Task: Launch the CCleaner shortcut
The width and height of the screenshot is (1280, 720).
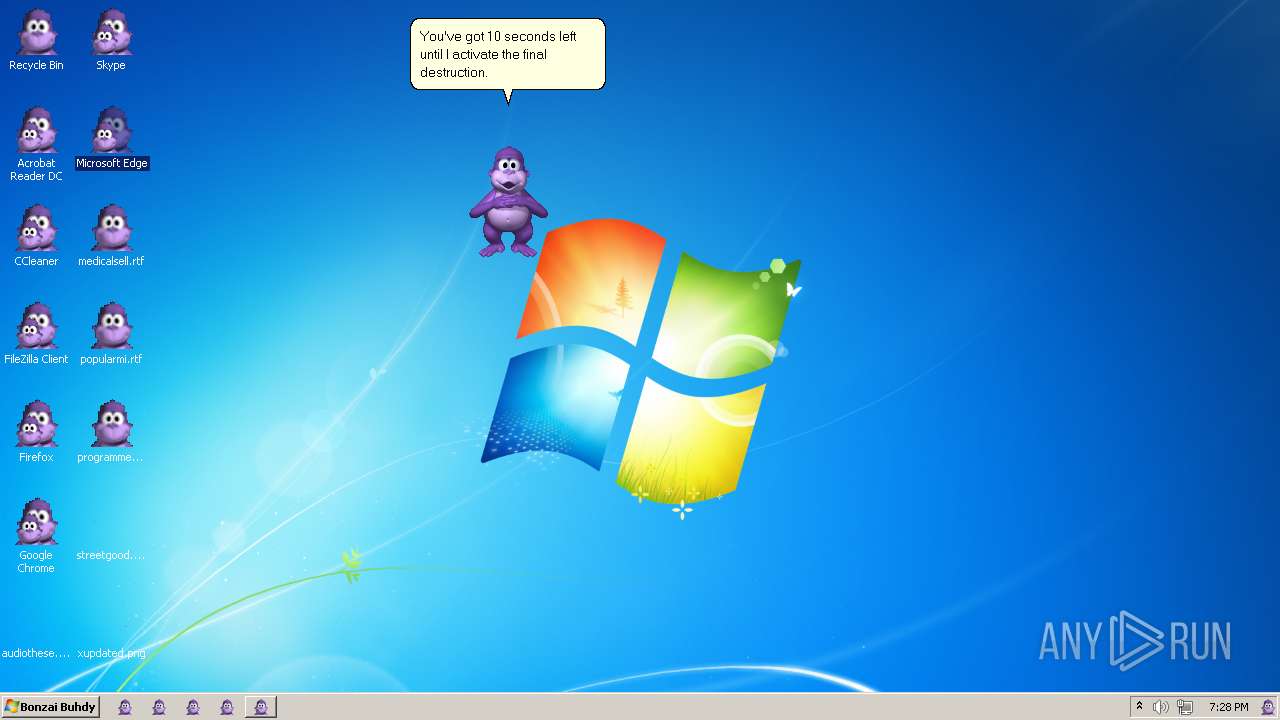Action: [x=36, y=236]
